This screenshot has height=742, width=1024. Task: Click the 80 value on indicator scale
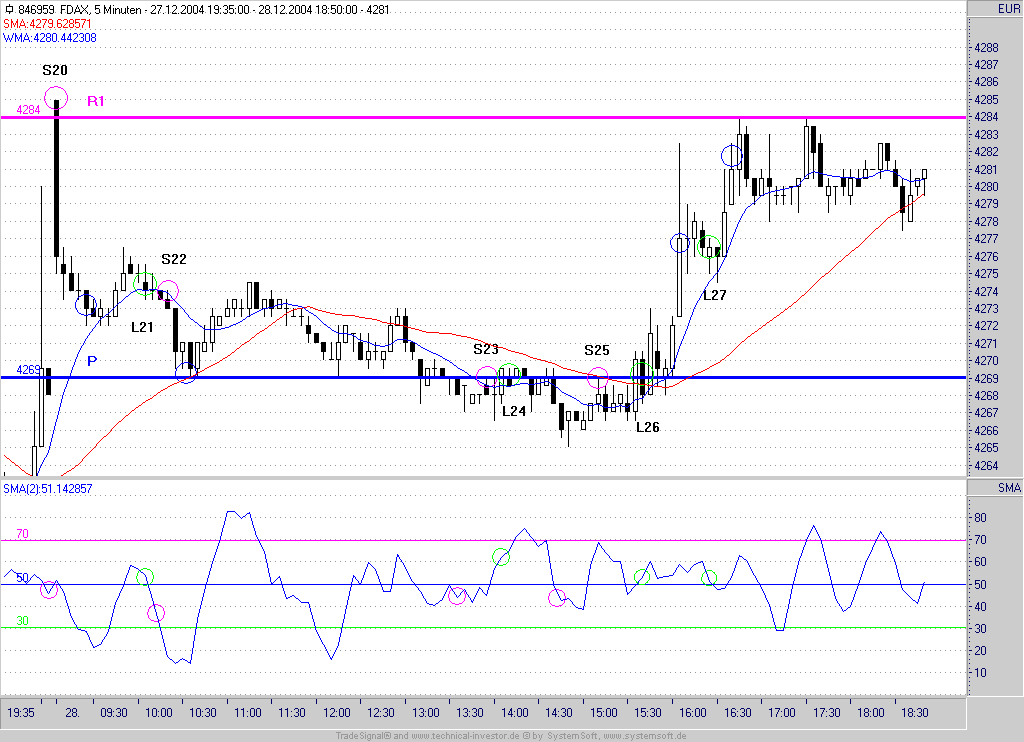[980, 518]
